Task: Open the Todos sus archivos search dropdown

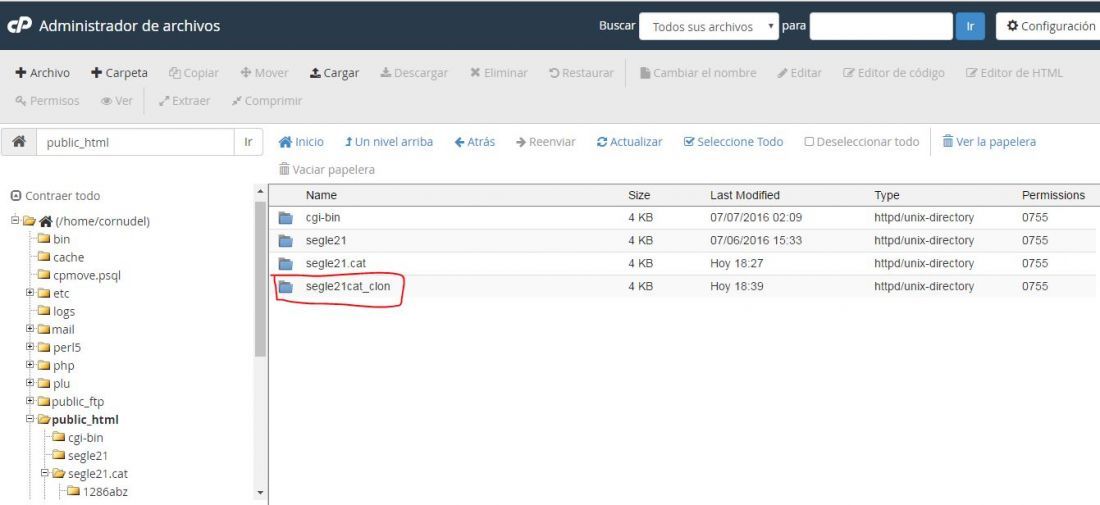Action: point(709,27)
